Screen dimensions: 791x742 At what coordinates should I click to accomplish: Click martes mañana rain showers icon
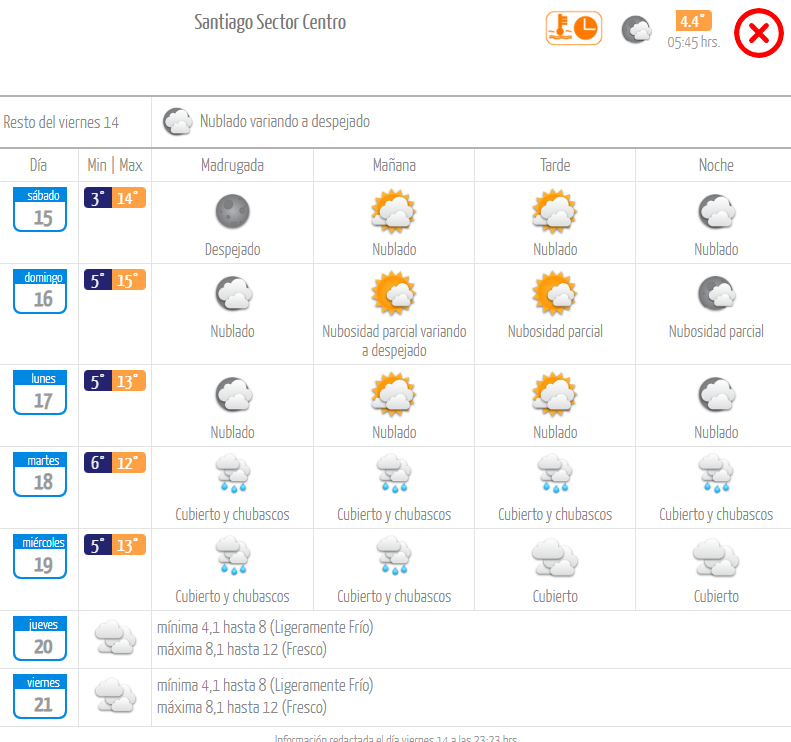(x=393, y=473)
